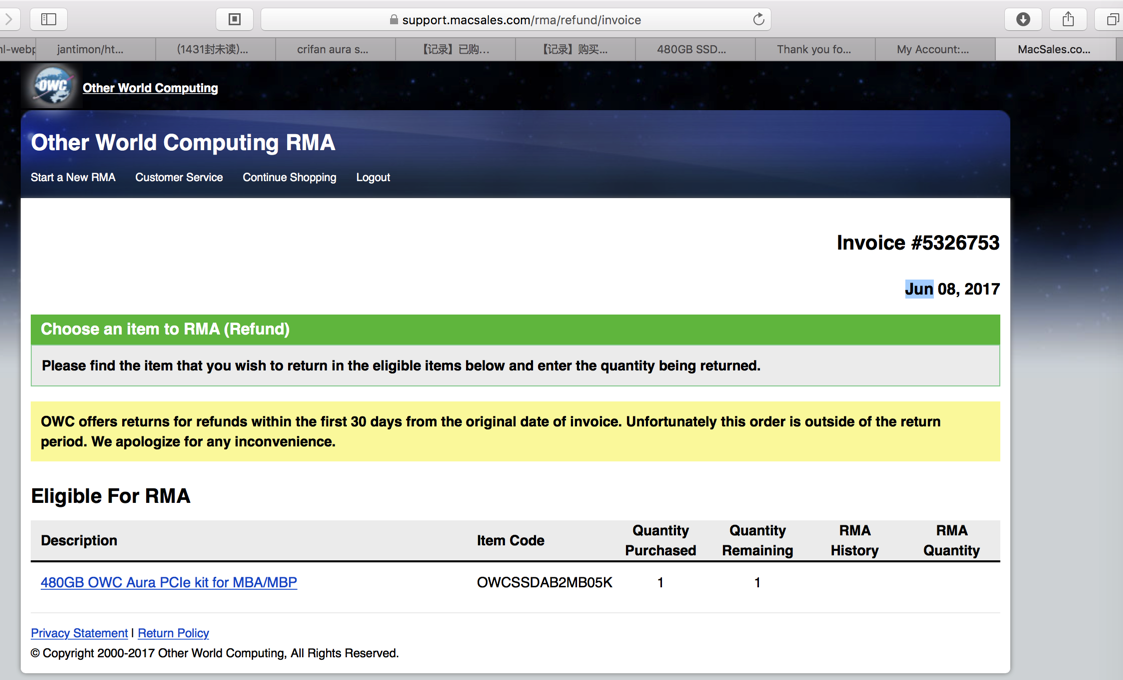Switch to the 【记录】购买... tab
Screen dimensions: 1123x680
(x=575, y=49)
